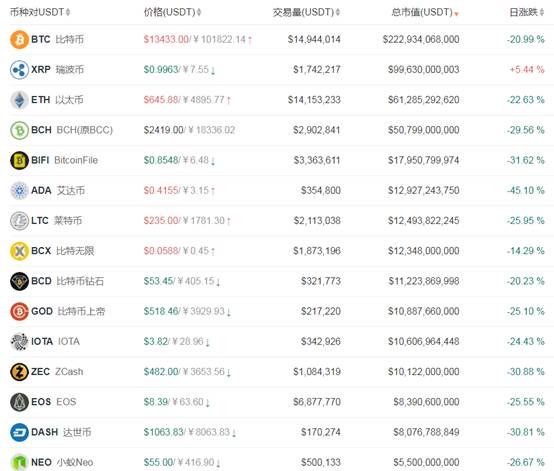Open the NEO 小蚁Neo name link
This screenshot has width=554, height=471.
(62, 462)
